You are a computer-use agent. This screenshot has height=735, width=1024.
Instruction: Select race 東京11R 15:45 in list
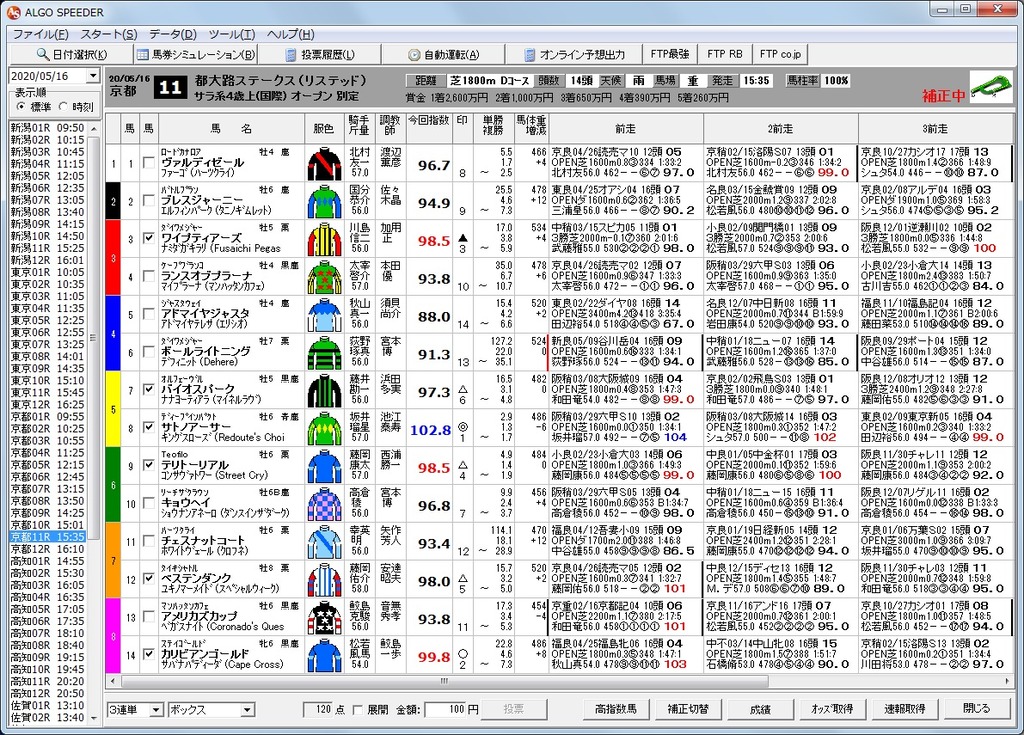48,393
